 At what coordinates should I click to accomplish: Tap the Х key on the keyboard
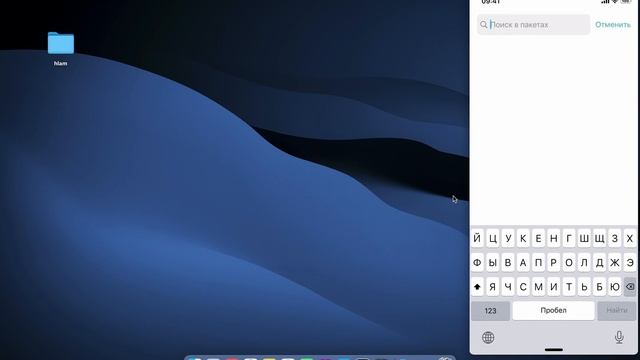[630, 238]
